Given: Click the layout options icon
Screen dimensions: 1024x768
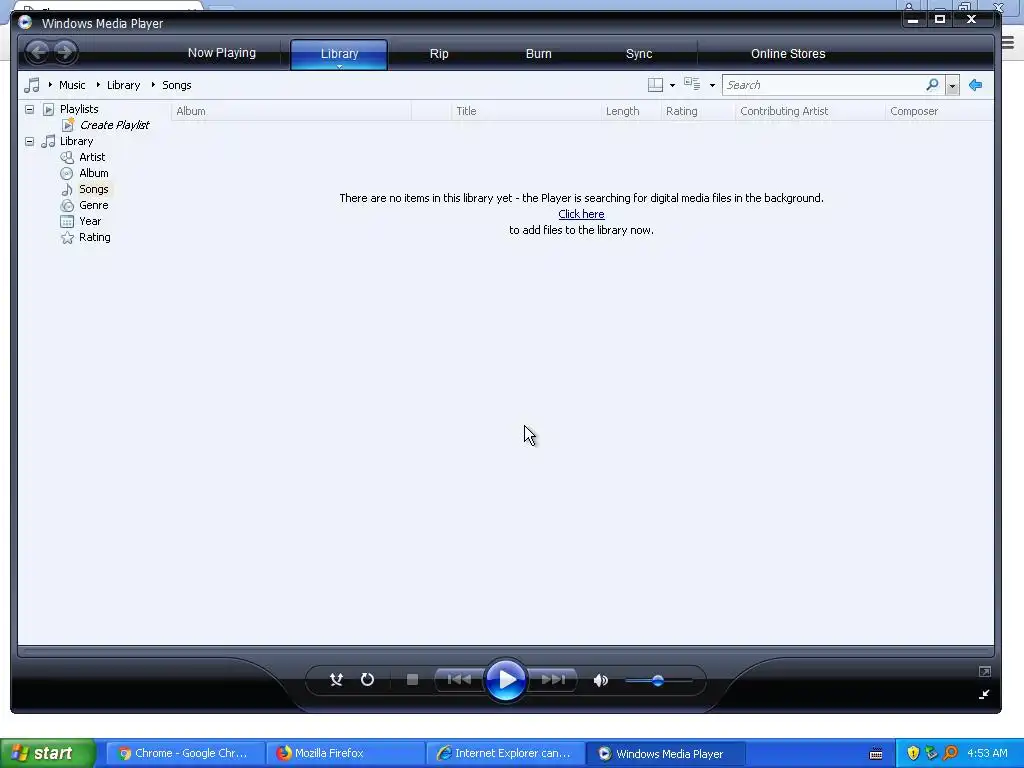Looking at the screenshot, I should click(655, 85).
